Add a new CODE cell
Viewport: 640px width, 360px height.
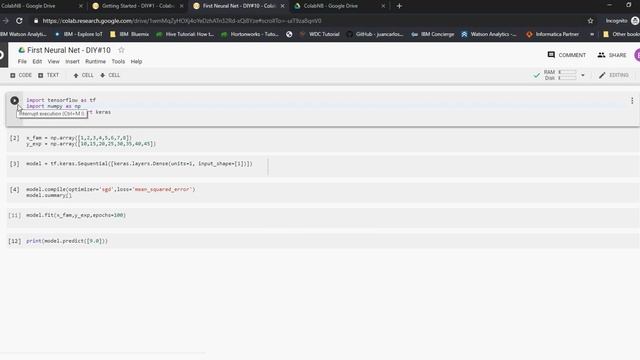[x=21, y=75]
